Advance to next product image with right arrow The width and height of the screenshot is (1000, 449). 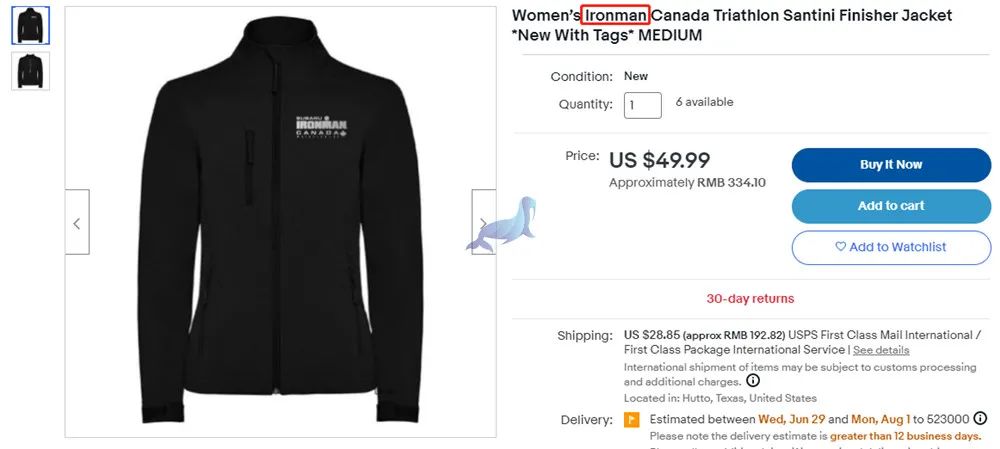tap(483, 222)
